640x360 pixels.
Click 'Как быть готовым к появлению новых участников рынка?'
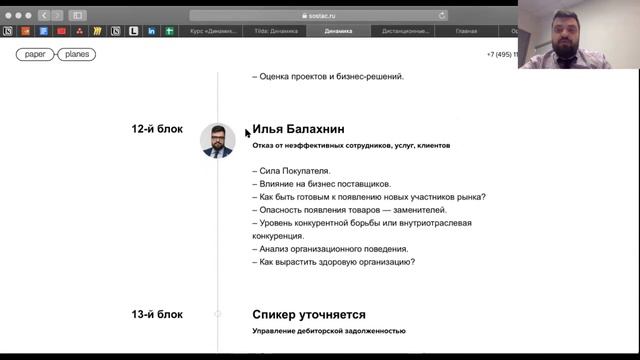point(369,197)
